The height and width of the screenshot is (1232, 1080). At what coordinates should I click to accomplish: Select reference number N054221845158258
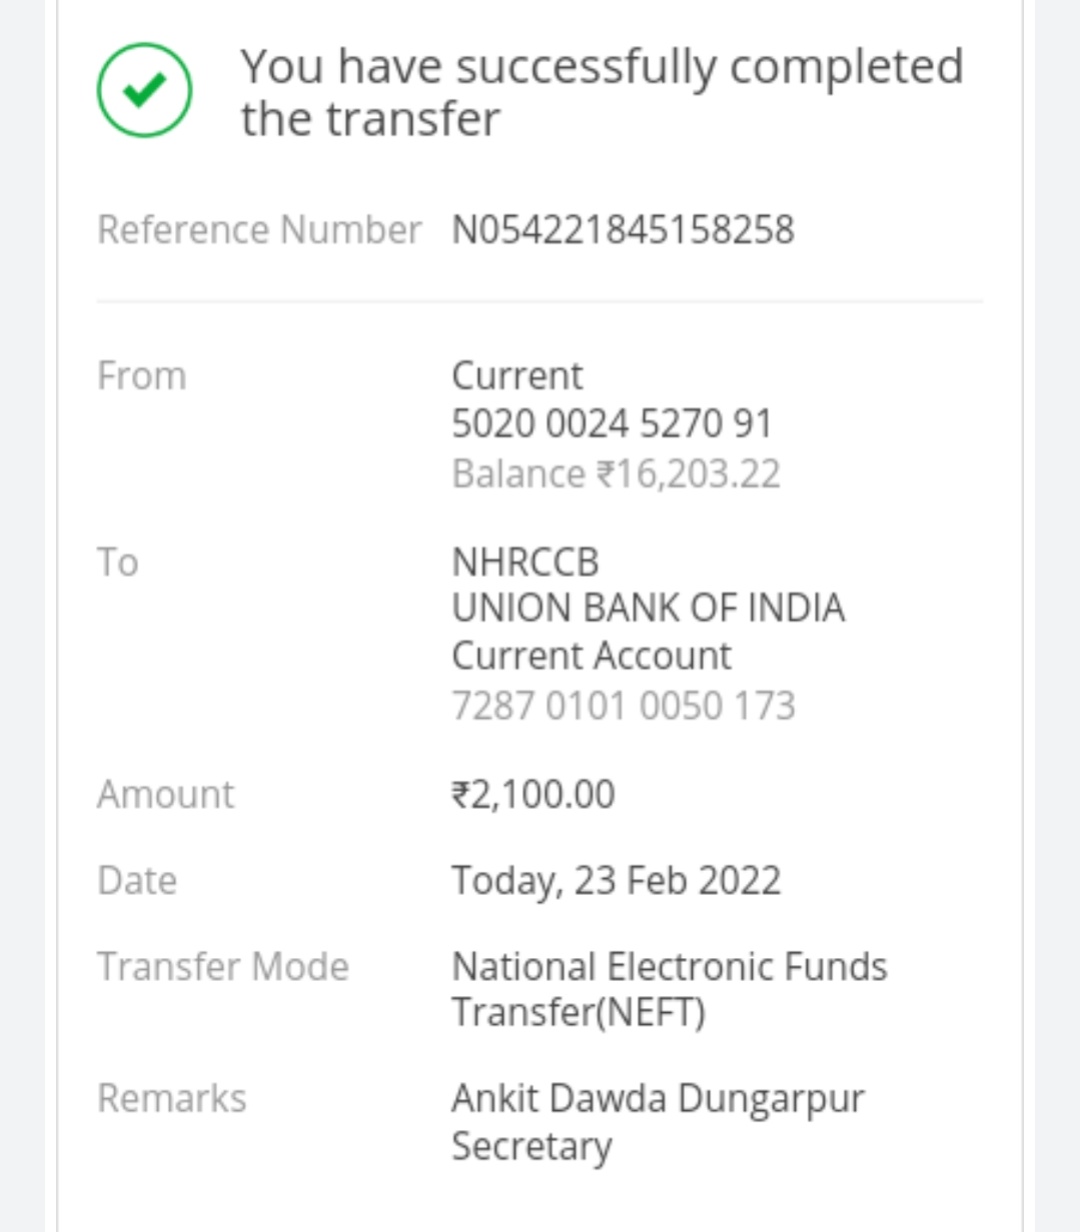point(623,230)
